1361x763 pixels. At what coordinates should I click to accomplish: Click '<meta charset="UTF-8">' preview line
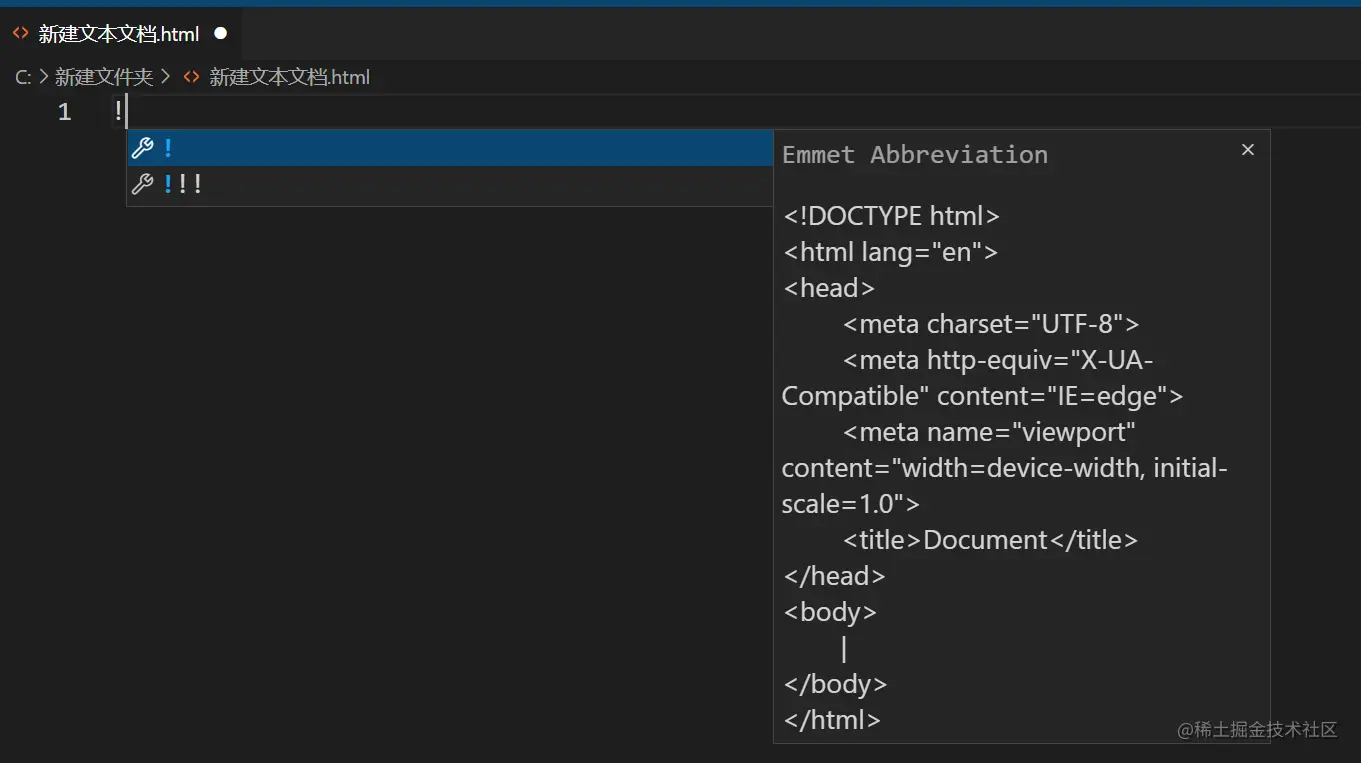pyautogui.click(x=991, y=324)
